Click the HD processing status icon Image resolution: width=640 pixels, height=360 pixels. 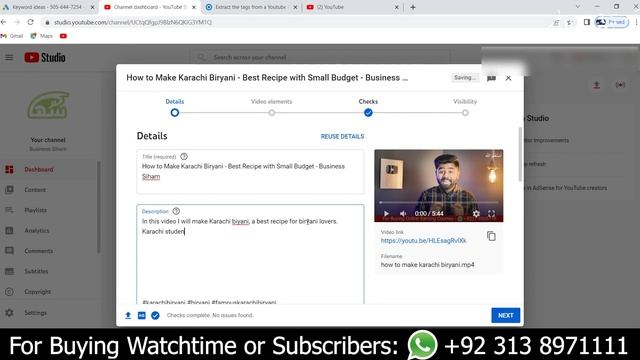pos(142,315)
